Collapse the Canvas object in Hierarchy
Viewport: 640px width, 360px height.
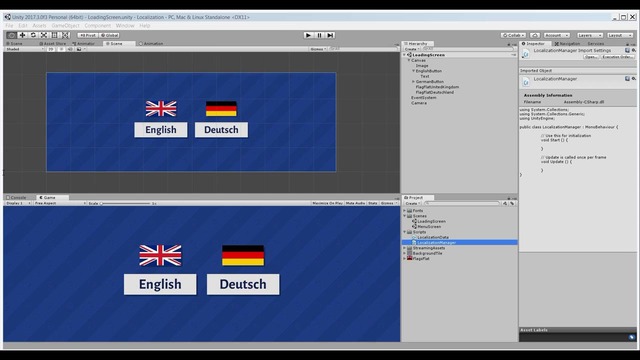409,60
